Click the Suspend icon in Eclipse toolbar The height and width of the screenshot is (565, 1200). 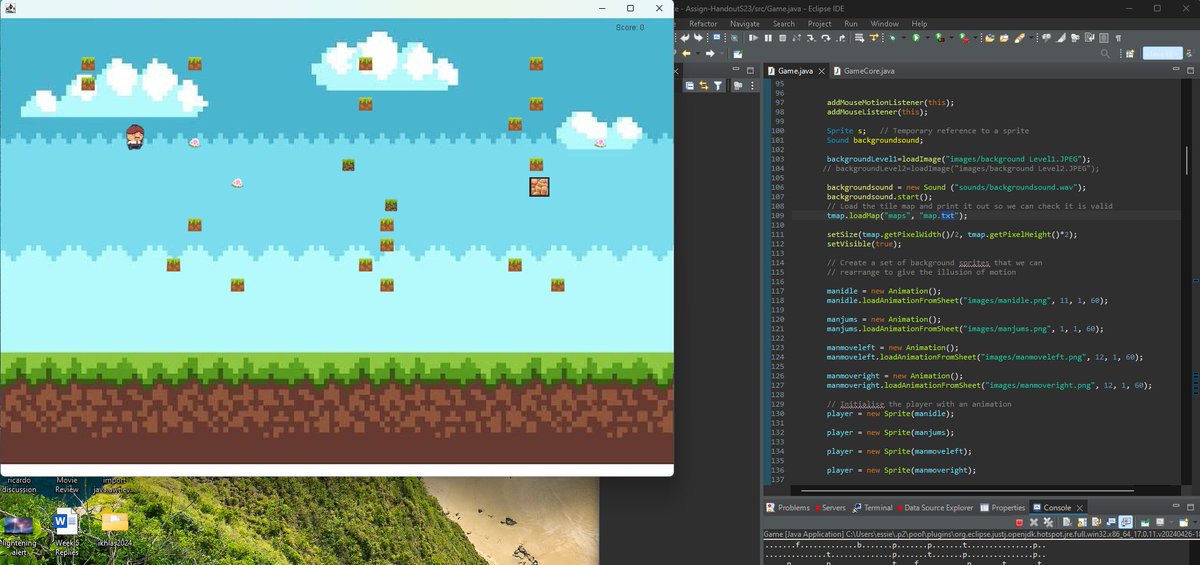768,37
